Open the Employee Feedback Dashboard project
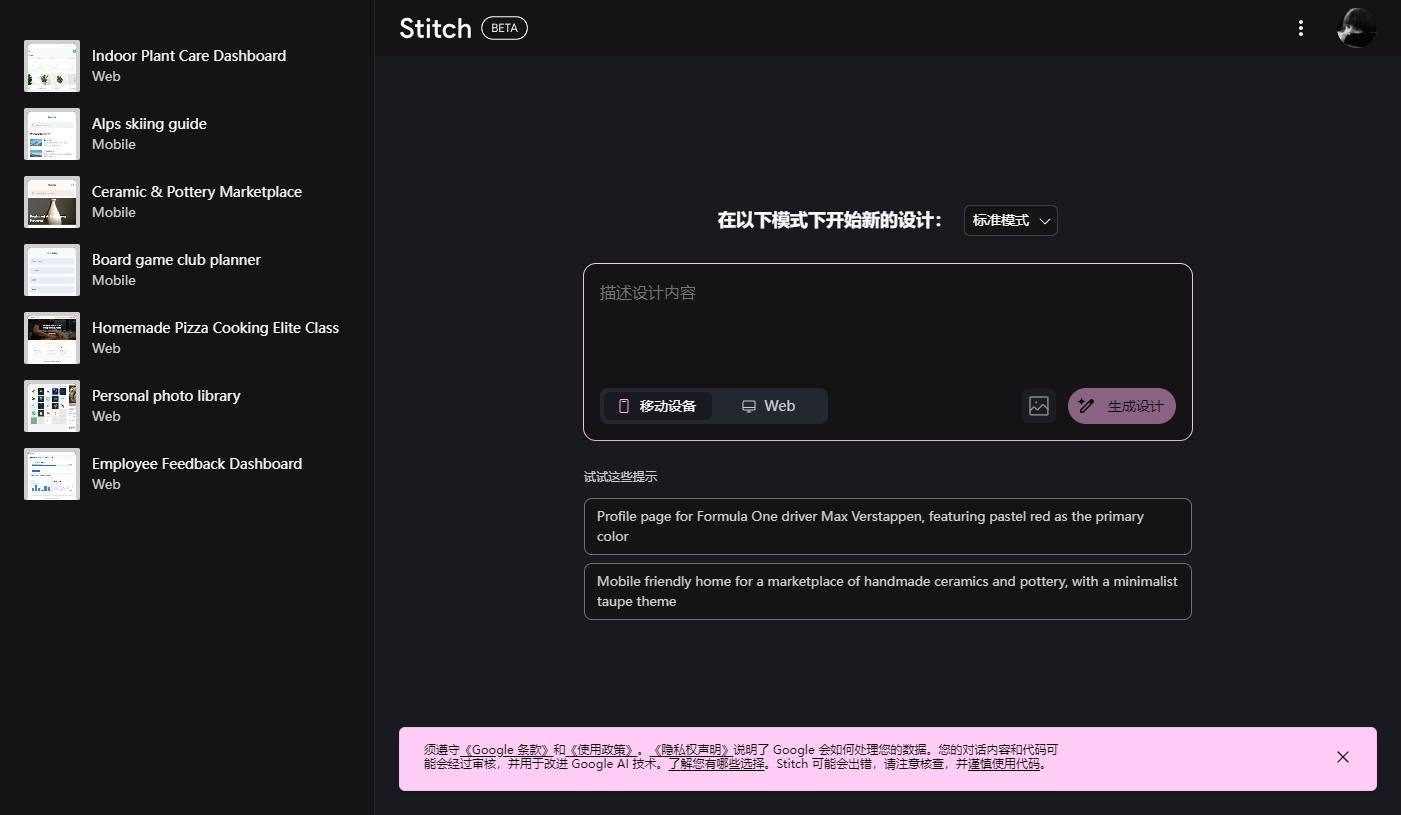Screen dimensions: 1401x815 coord(187,474)
